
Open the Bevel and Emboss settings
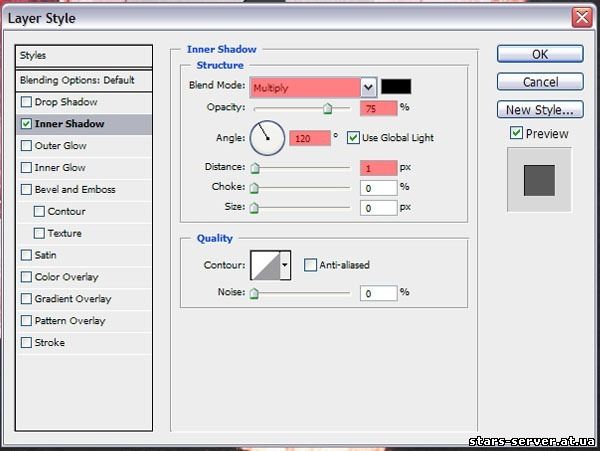click(x=75, y=190)
